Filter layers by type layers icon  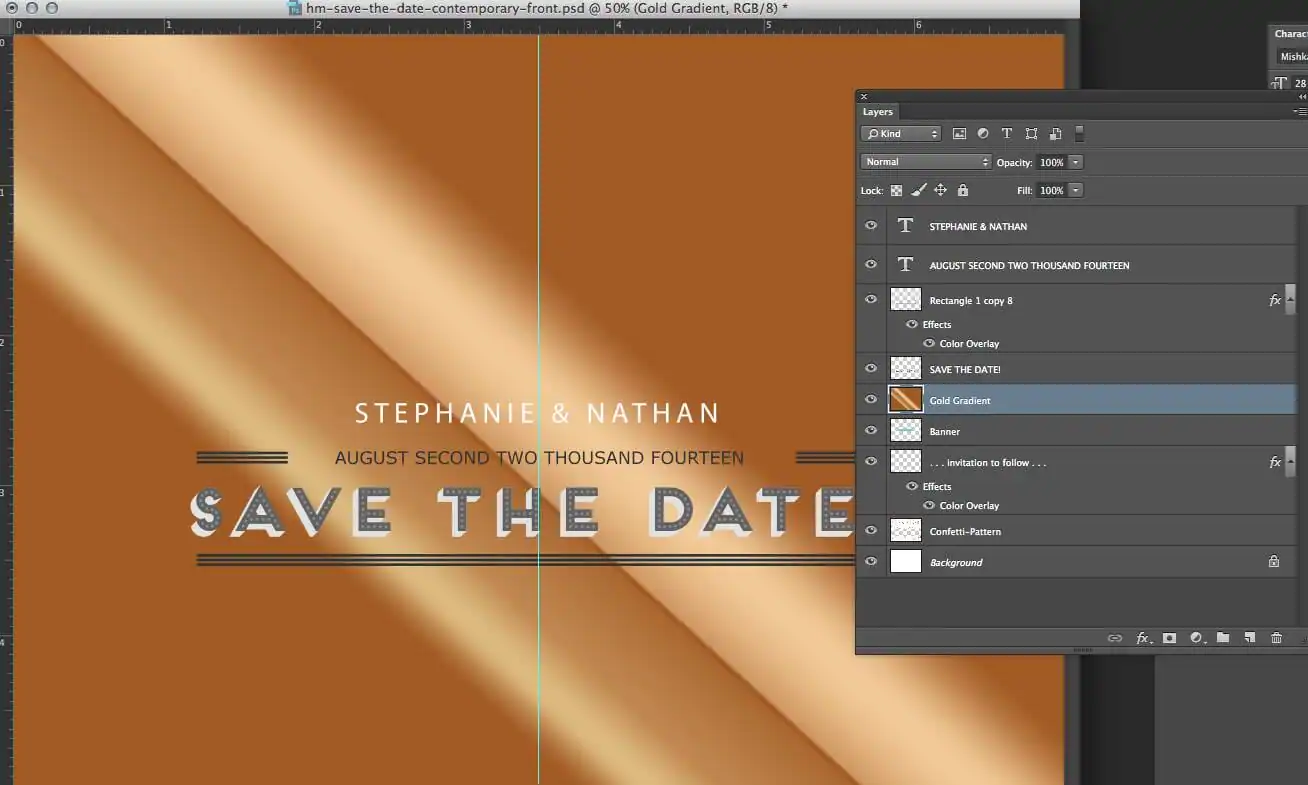pos(1007,134)
